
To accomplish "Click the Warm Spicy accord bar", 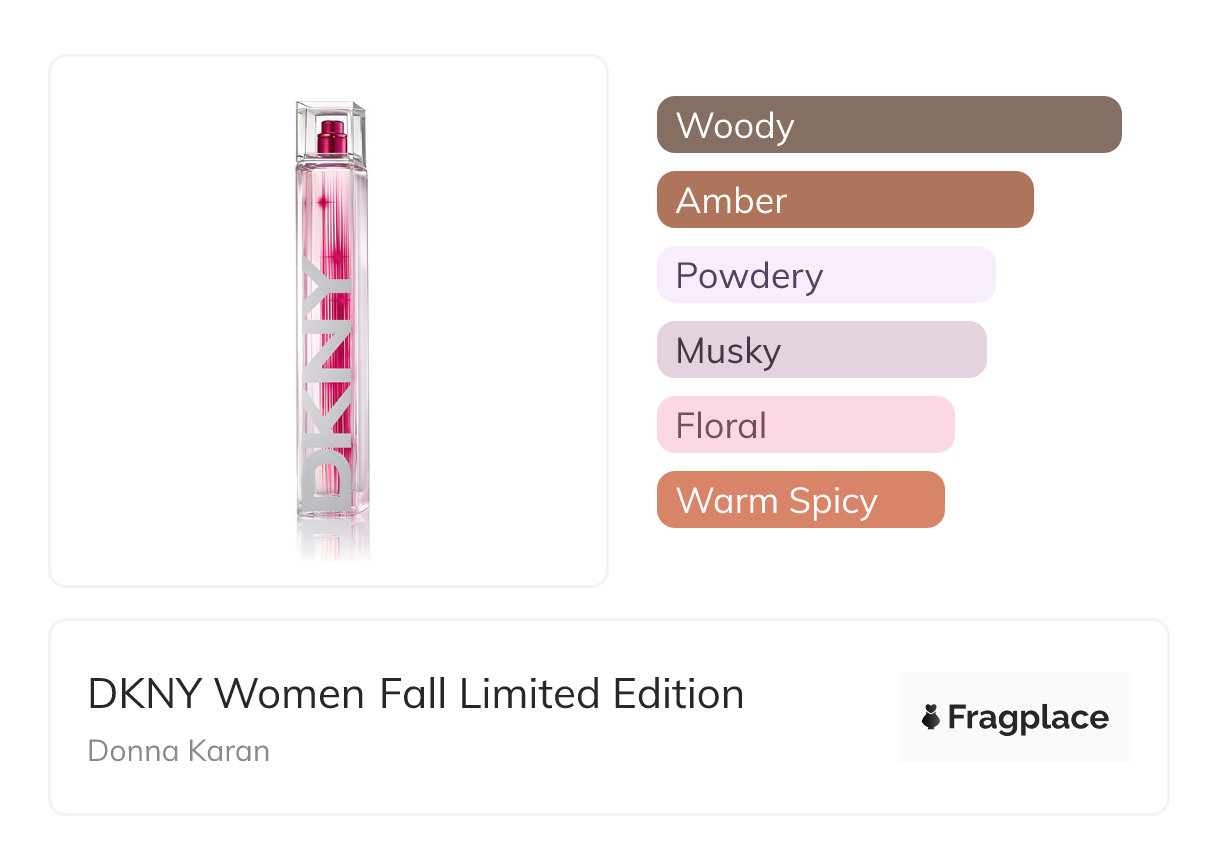I will click(x=800, y=500).
